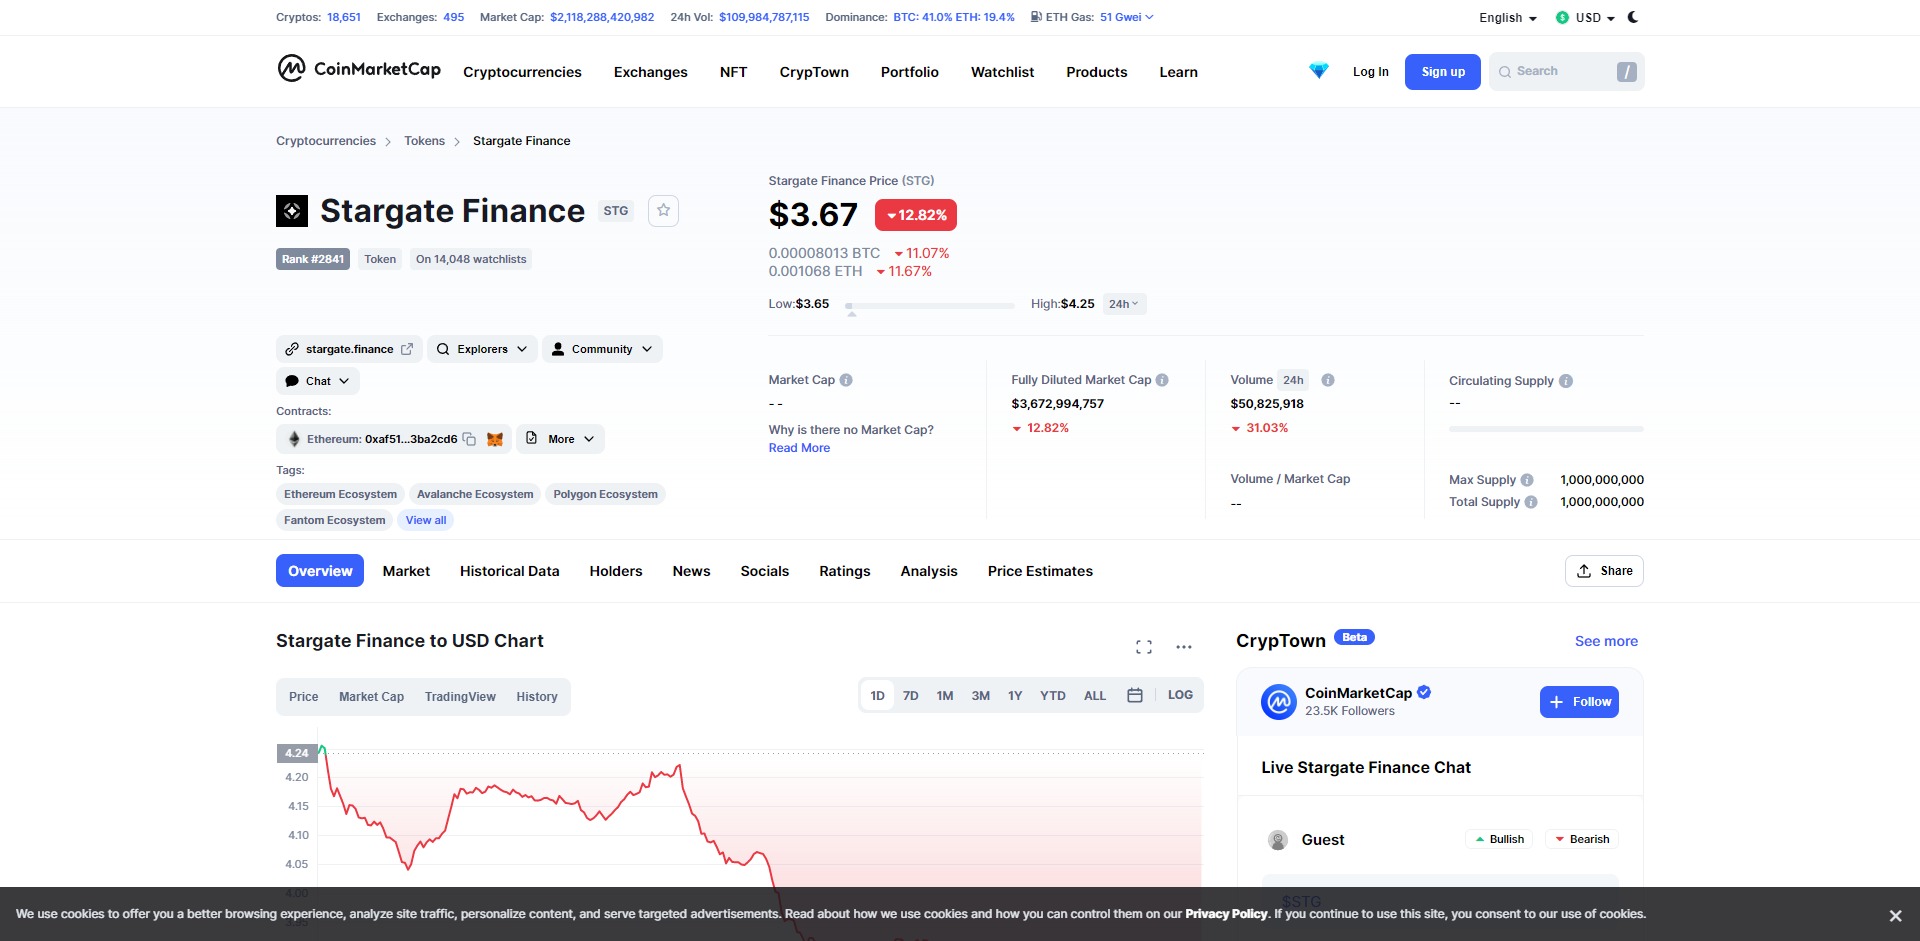Select 7D chart range

[911, 696]
